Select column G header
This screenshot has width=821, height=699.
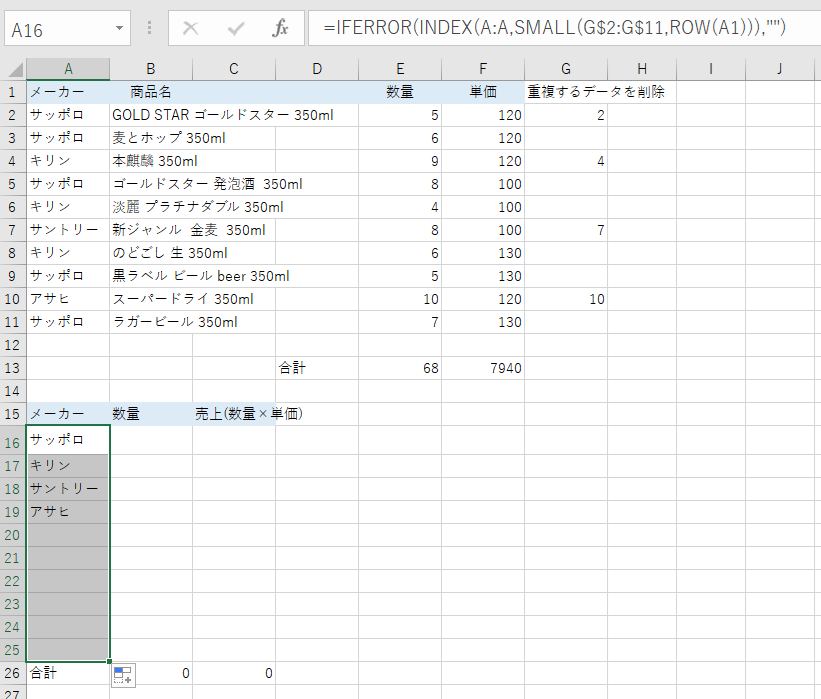[x=566, y=69]
